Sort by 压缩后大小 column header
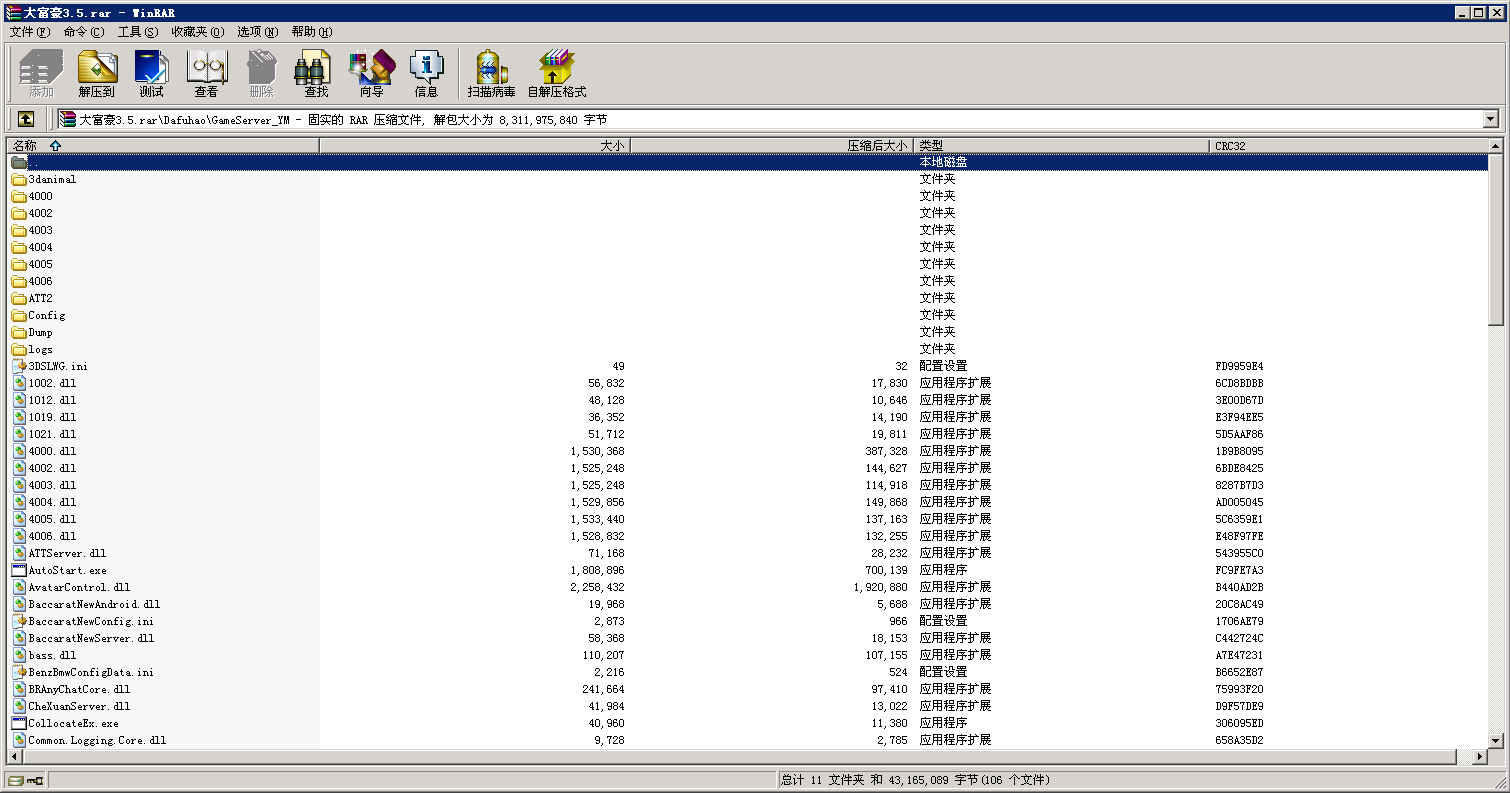1510x793 pixels. [x=771, y=146]
